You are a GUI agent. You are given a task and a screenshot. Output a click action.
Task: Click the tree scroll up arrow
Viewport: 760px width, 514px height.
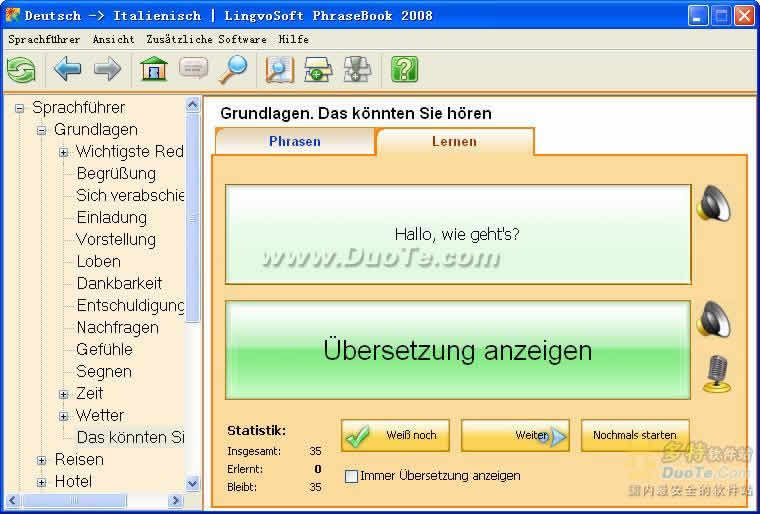(193, 104)
